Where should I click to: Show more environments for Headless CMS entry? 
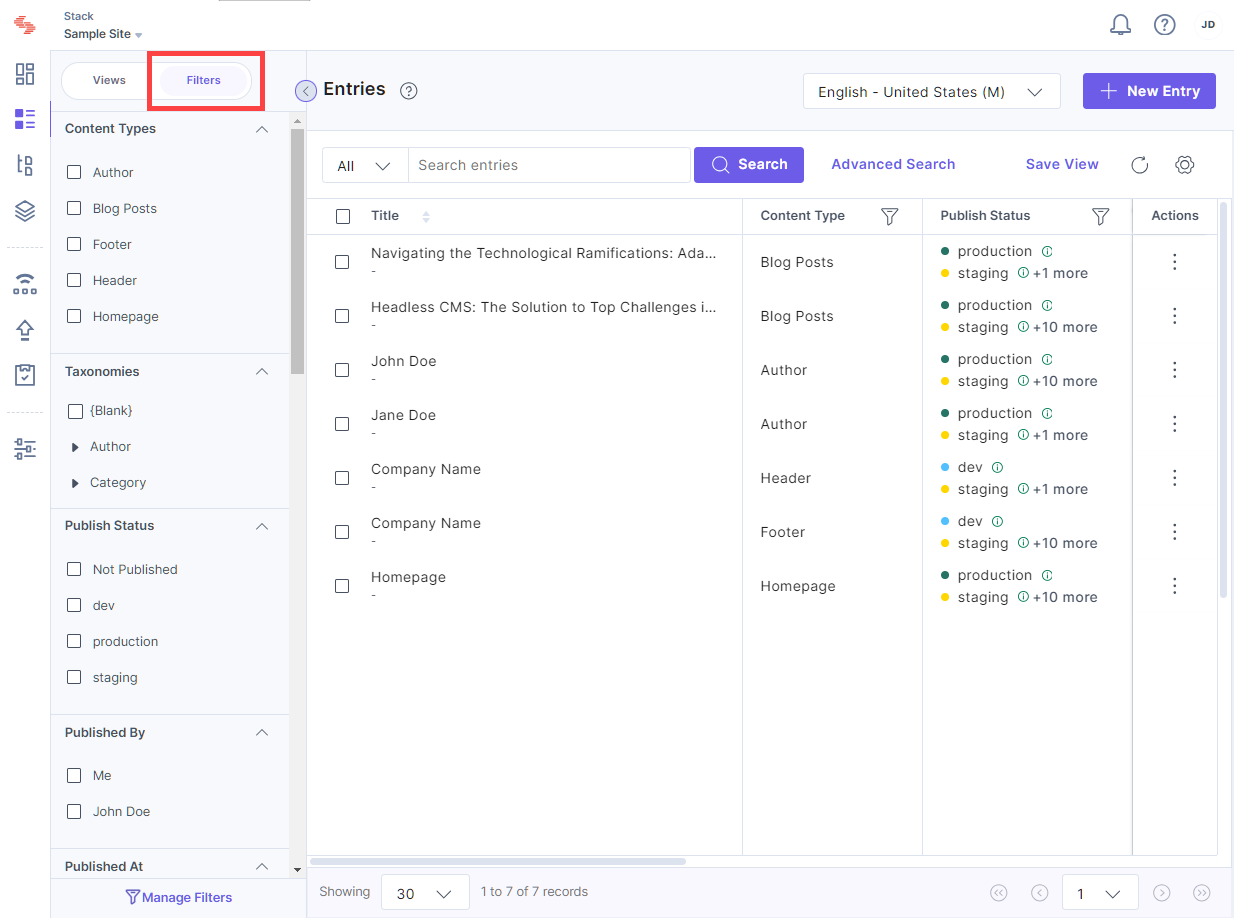pyautogui.click(x=1065, y=327)
